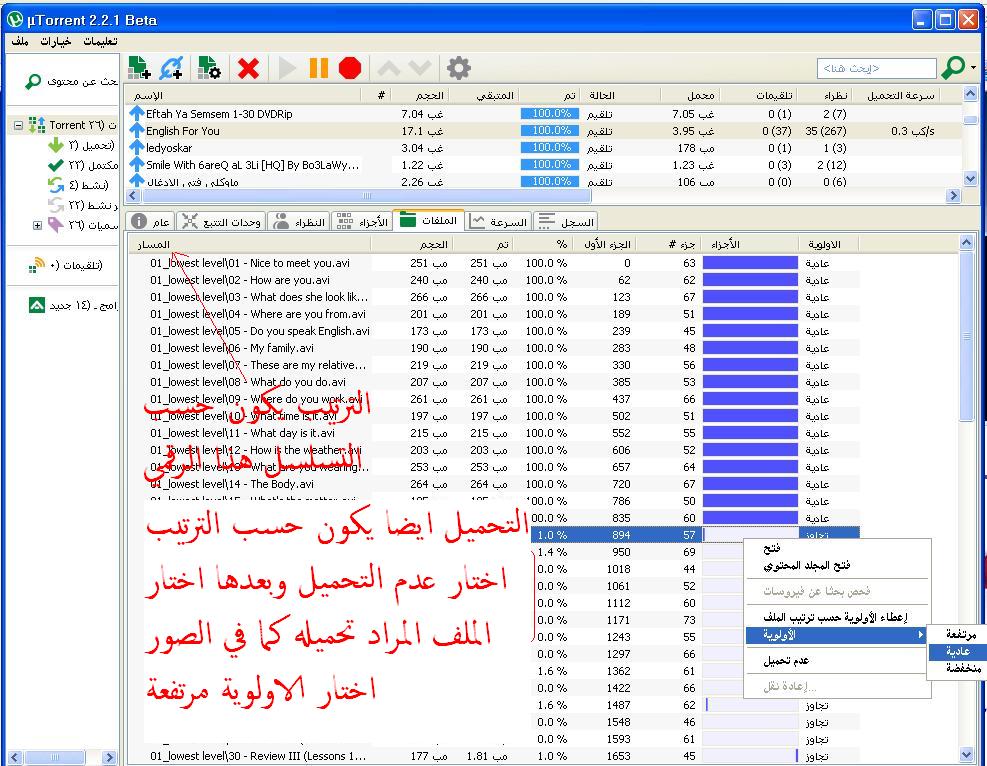Open the search engine dropdown arrow
Screen dimensions: 987x766
click(x=974, y=68)
